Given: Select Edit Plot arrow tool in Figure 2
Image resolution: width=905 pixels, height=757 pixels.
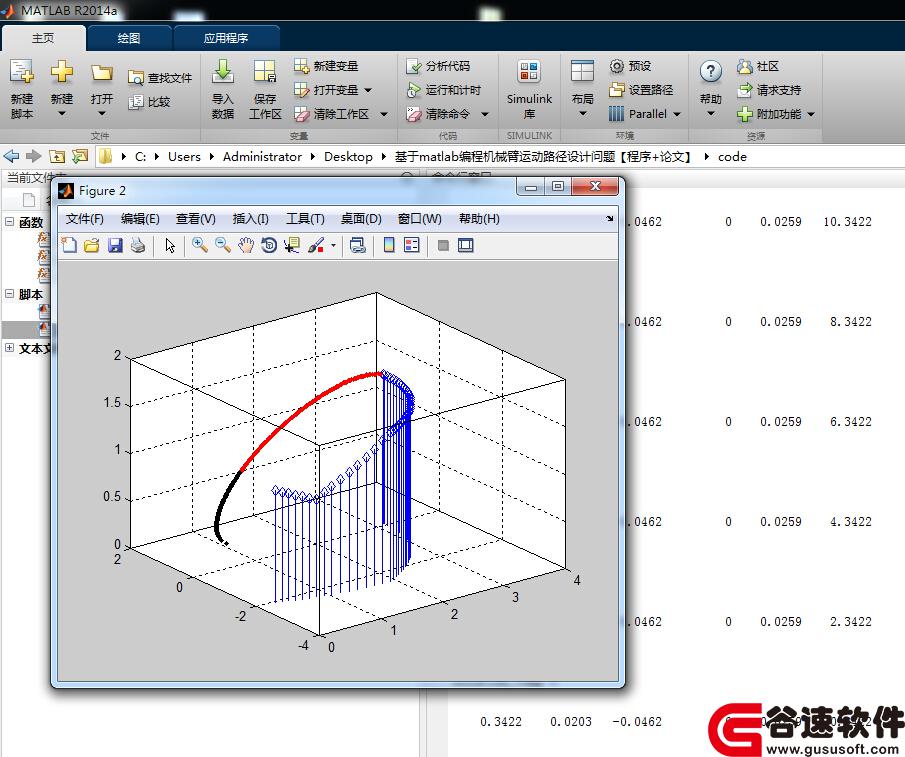Looking at the screenshot, I should [170, 245].
